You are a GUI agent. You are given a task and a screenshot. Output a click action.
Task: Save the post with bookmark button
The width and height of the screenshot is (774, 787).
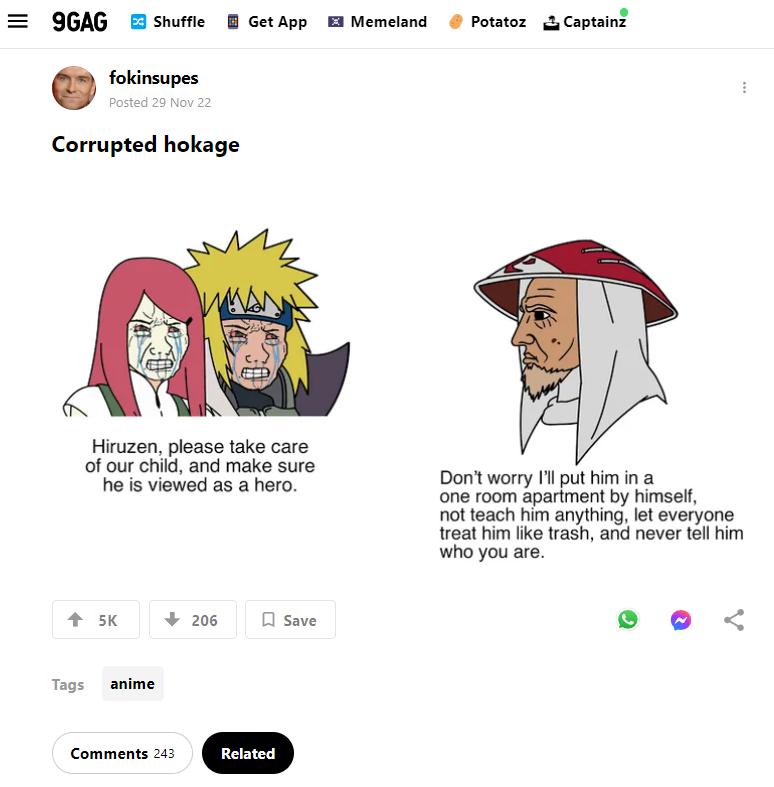pyautogui.click(x=290, y=620)
